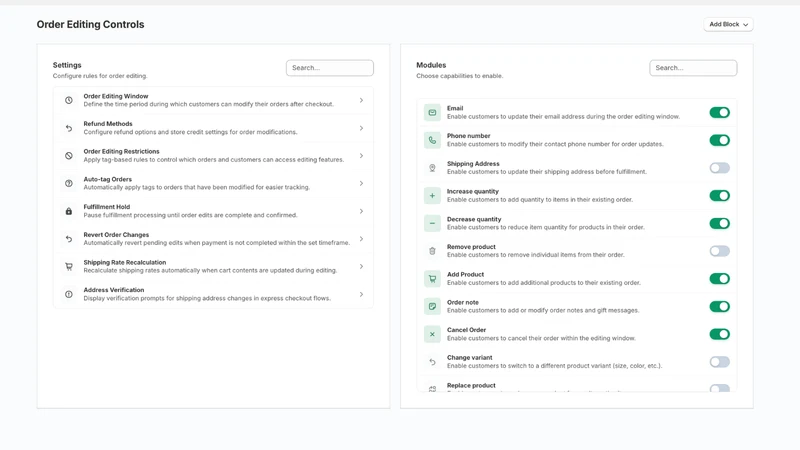Click the X icon for Cancel Order module
The height and width of the screenshot is (450, 800).
point(432,334)
